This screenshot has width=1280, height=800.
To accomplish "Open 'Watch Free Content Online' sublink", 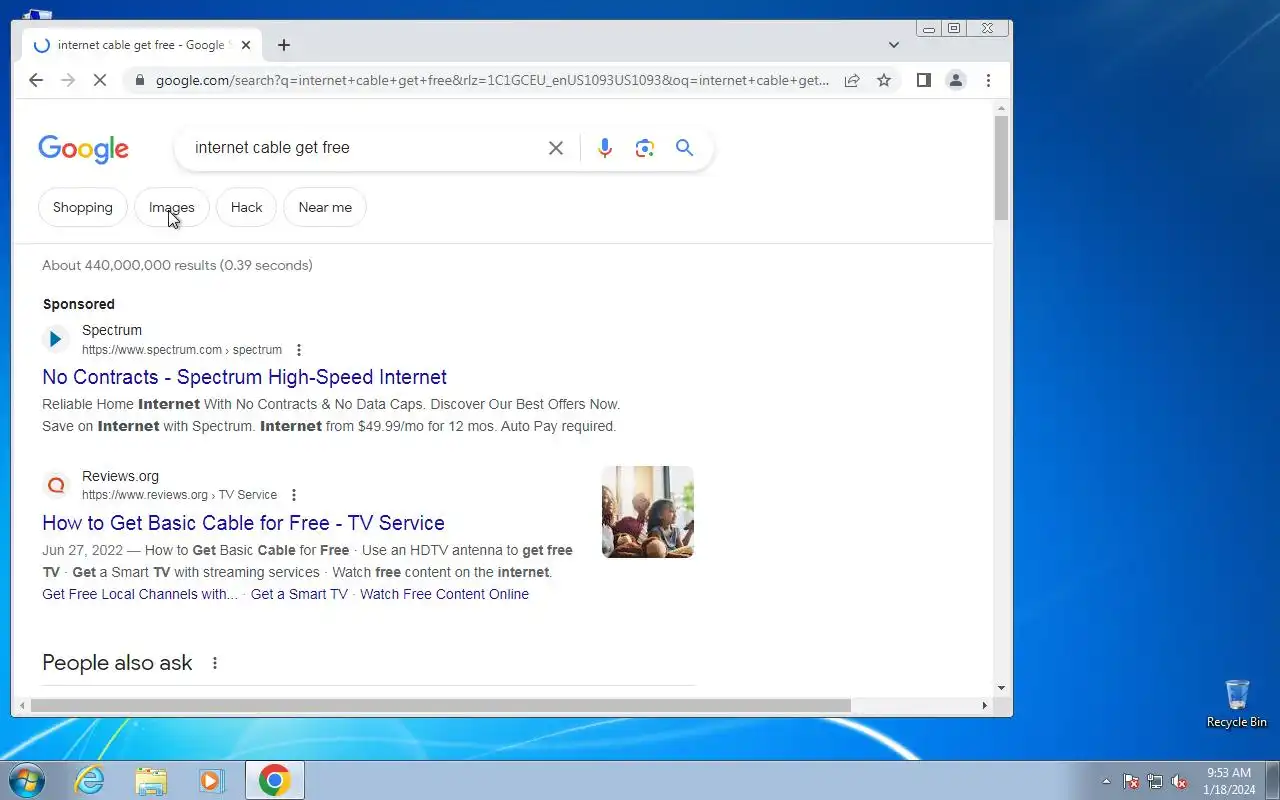I will click(x=444, y=594).
